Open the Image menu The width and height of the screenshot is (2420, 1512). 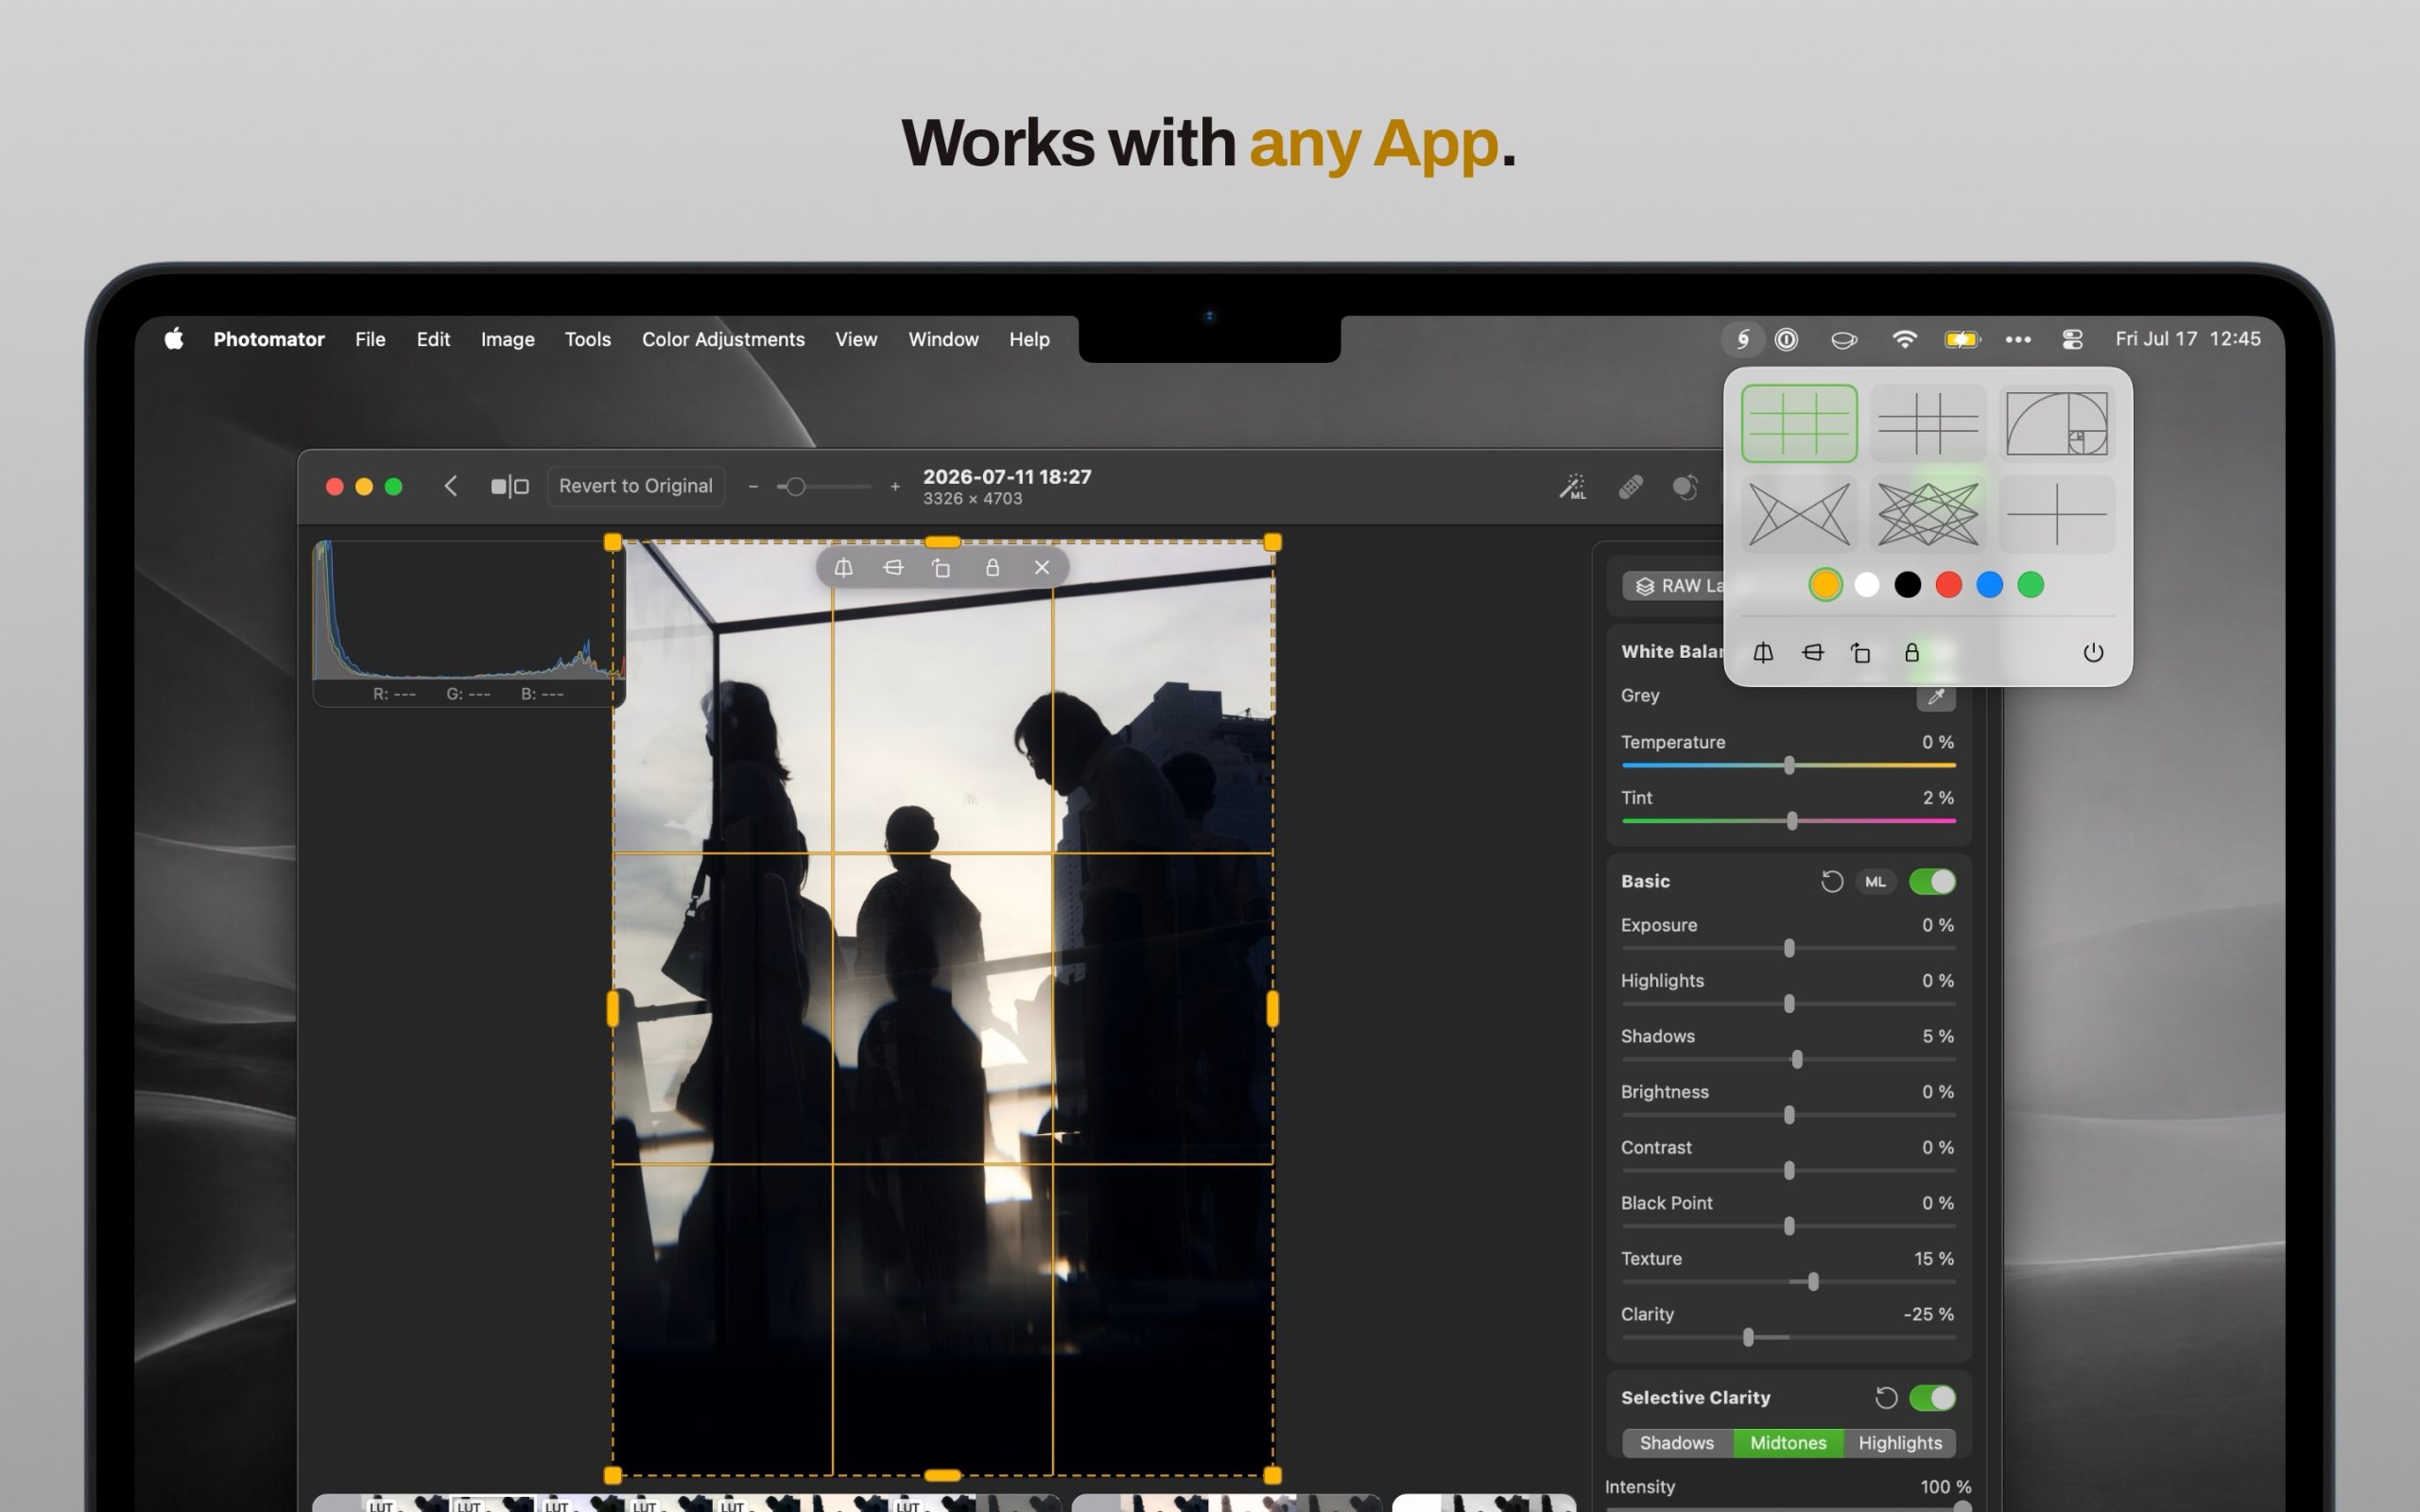[507, 339]
